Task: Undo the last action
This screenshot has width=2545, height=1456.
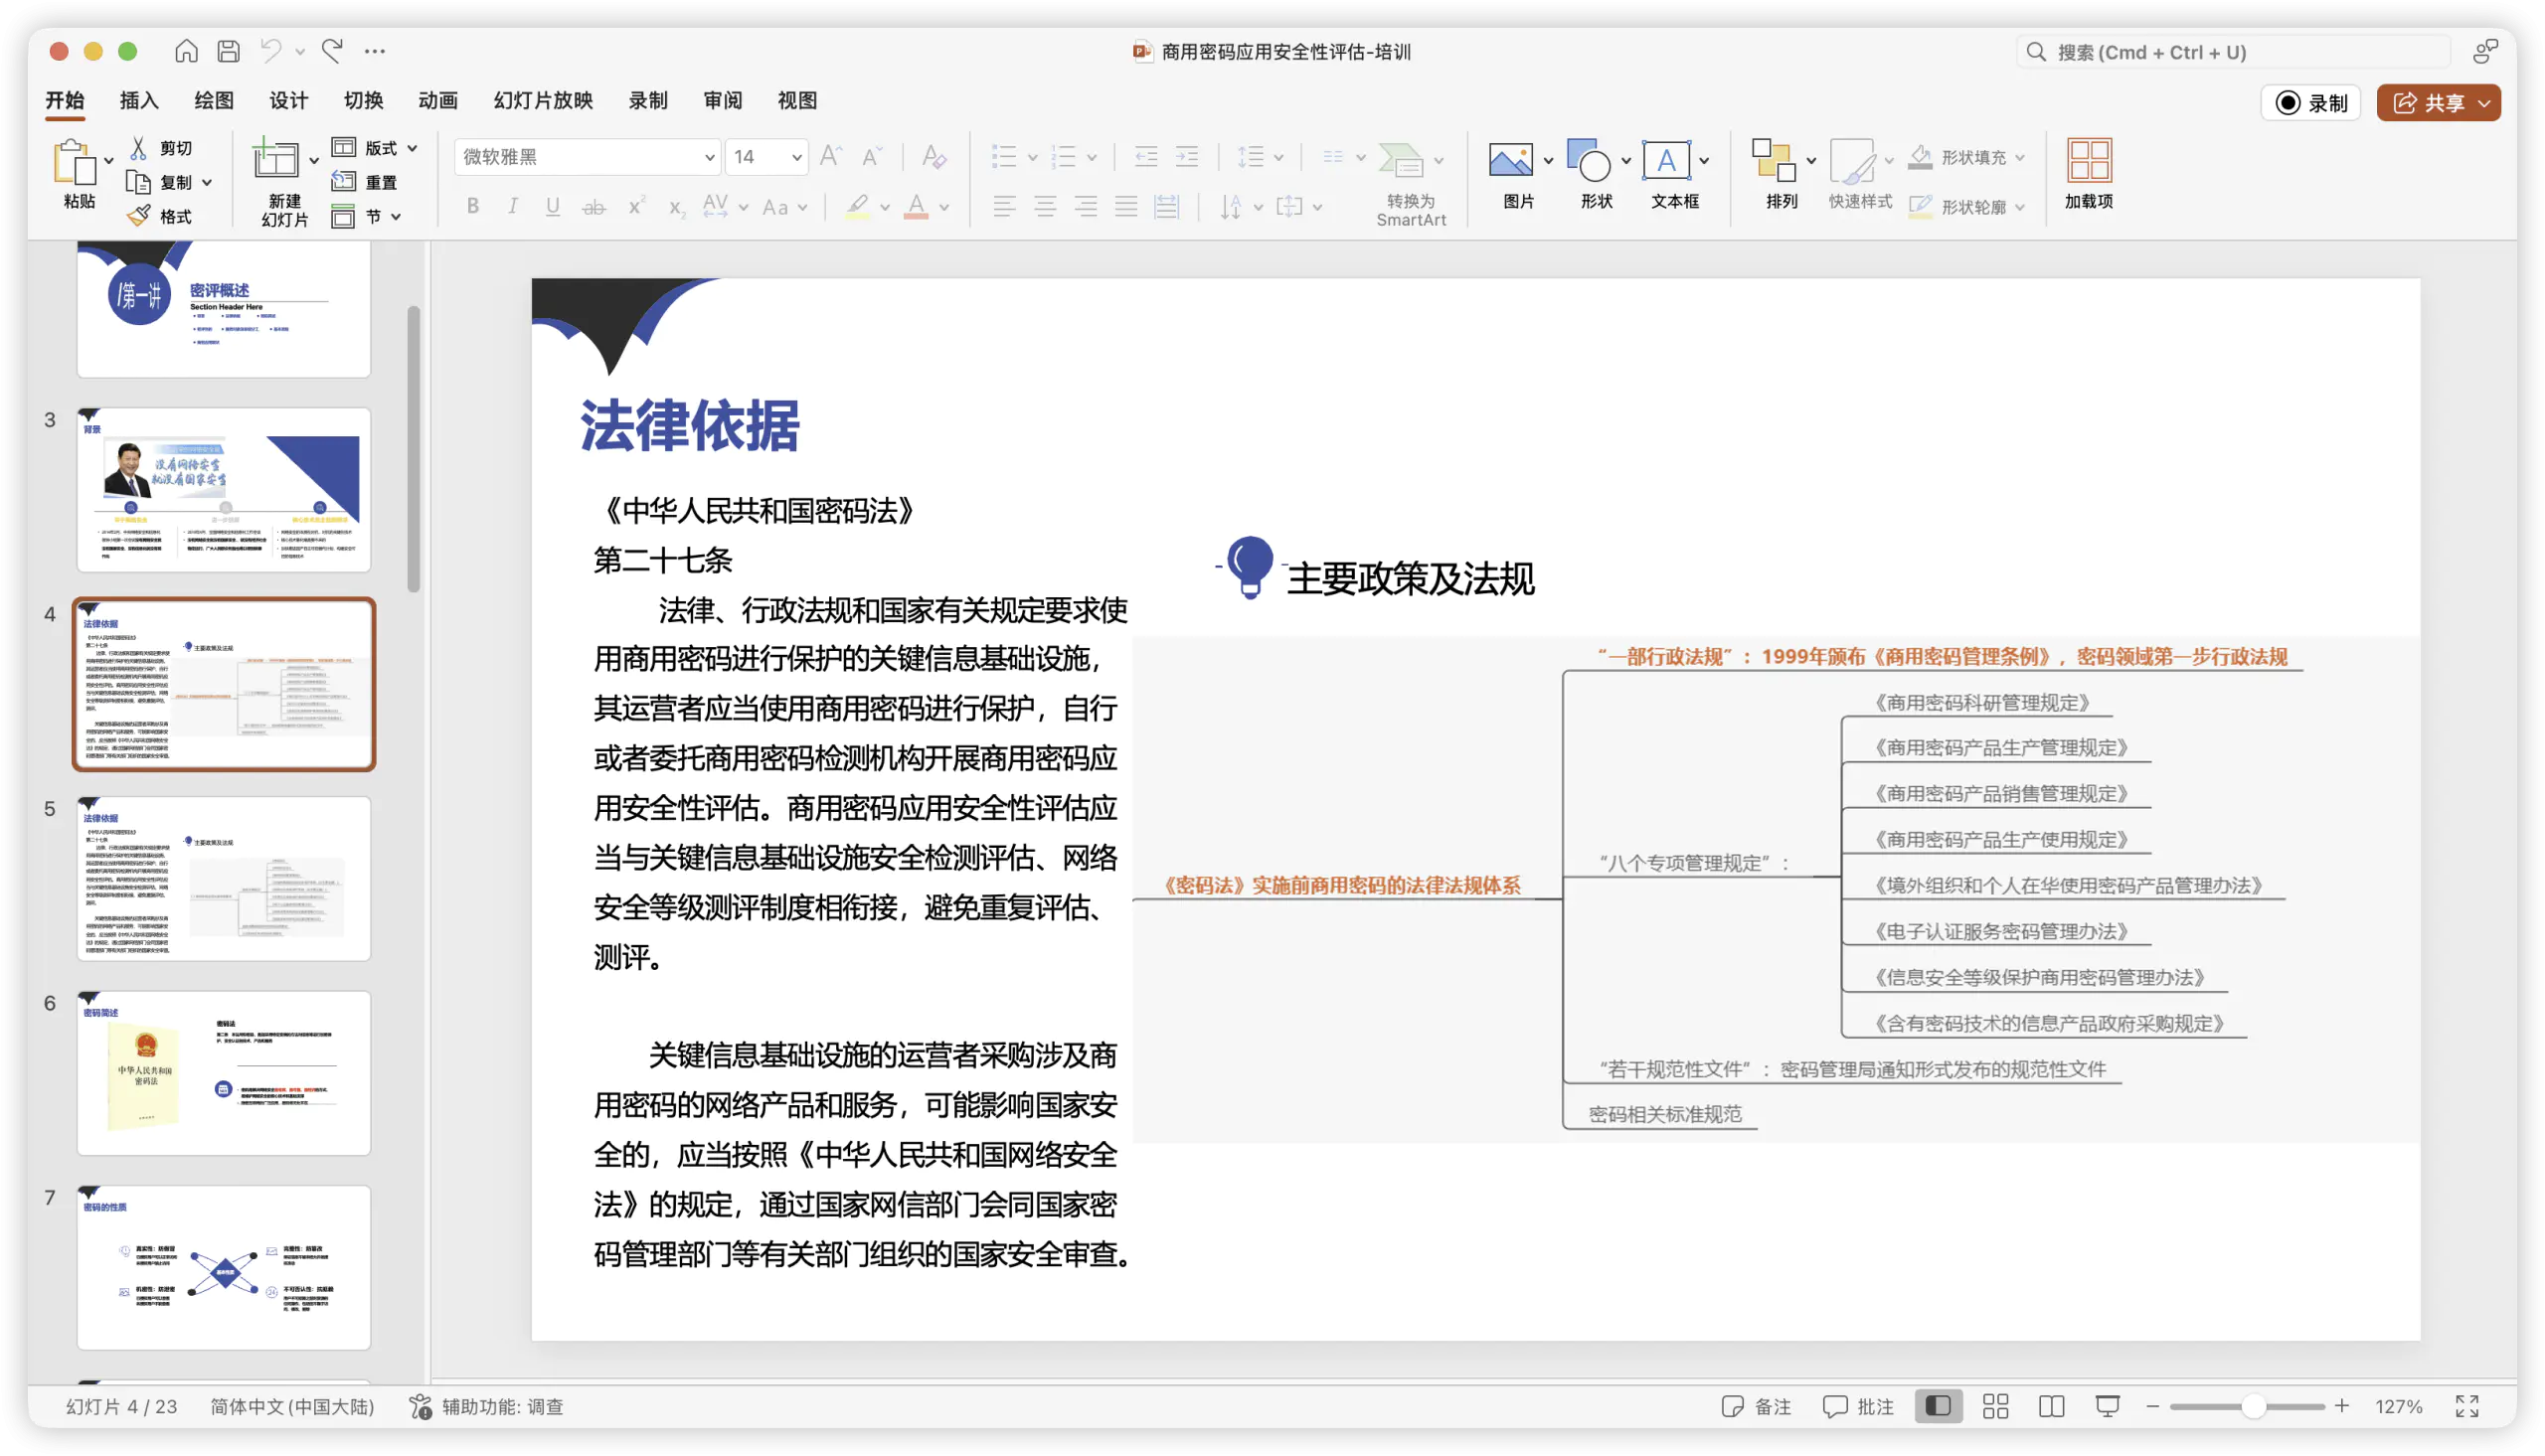Action: click(271, 51)
